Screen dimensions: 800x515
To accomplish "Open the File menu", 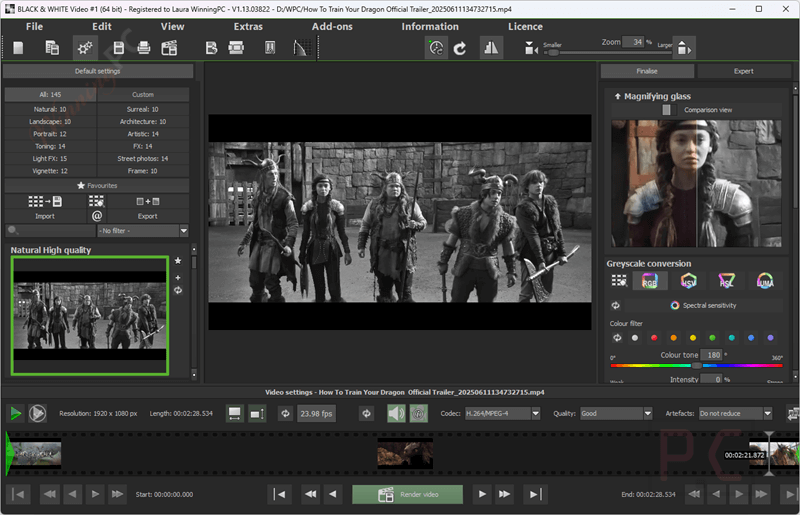I will (34, 27).
